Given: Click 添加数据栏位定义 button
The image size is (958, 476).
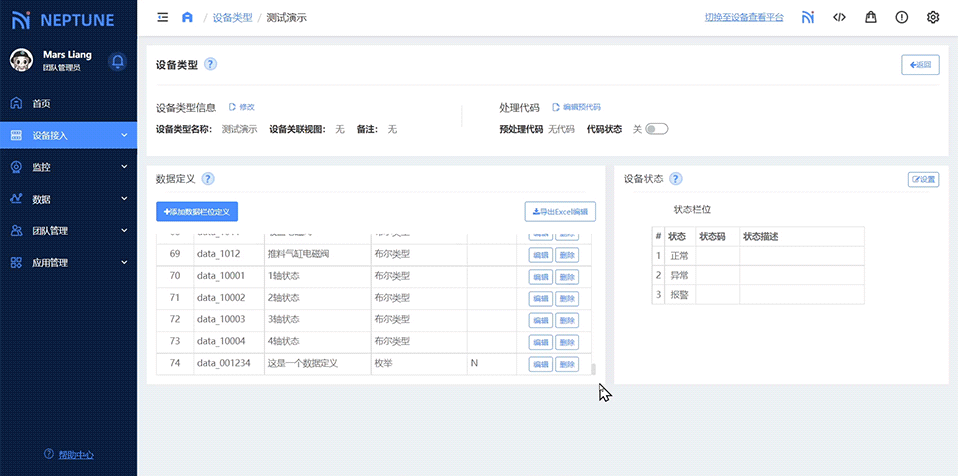Looking at the screenshot, I should click(197, 211).
